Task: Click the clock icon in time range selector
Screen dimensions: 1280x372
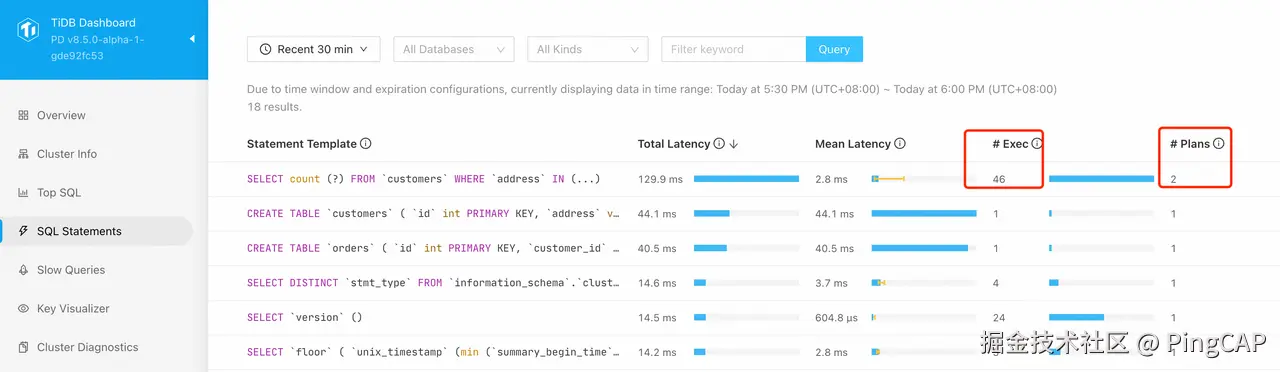Action: point(265,49)
